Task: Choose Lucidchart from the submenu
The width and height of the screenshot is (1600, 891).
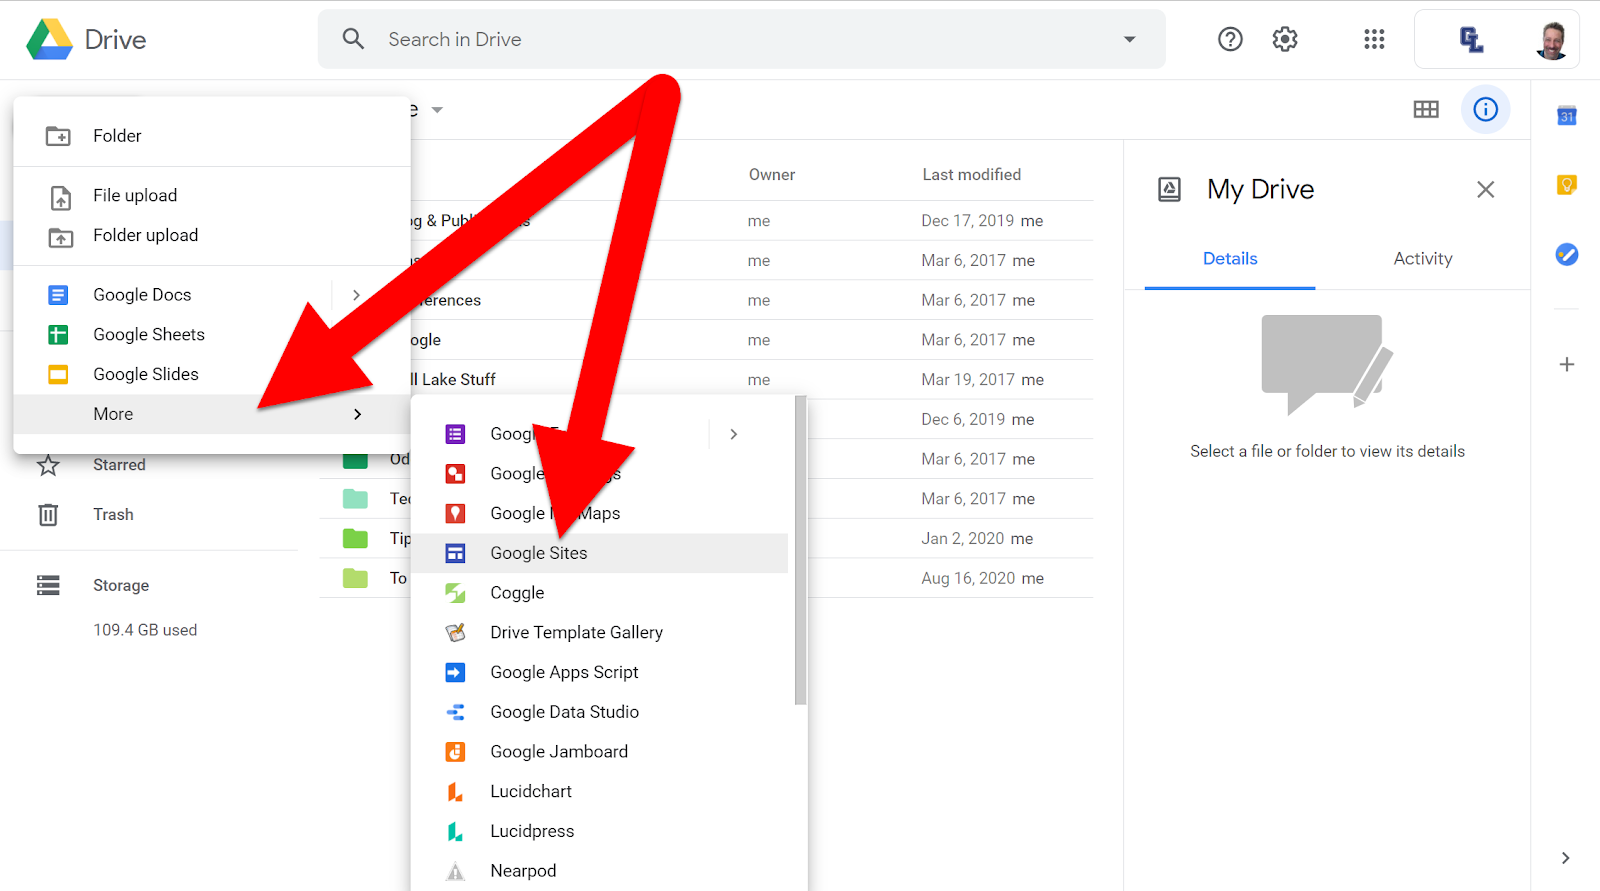Action: coord(600,792)
